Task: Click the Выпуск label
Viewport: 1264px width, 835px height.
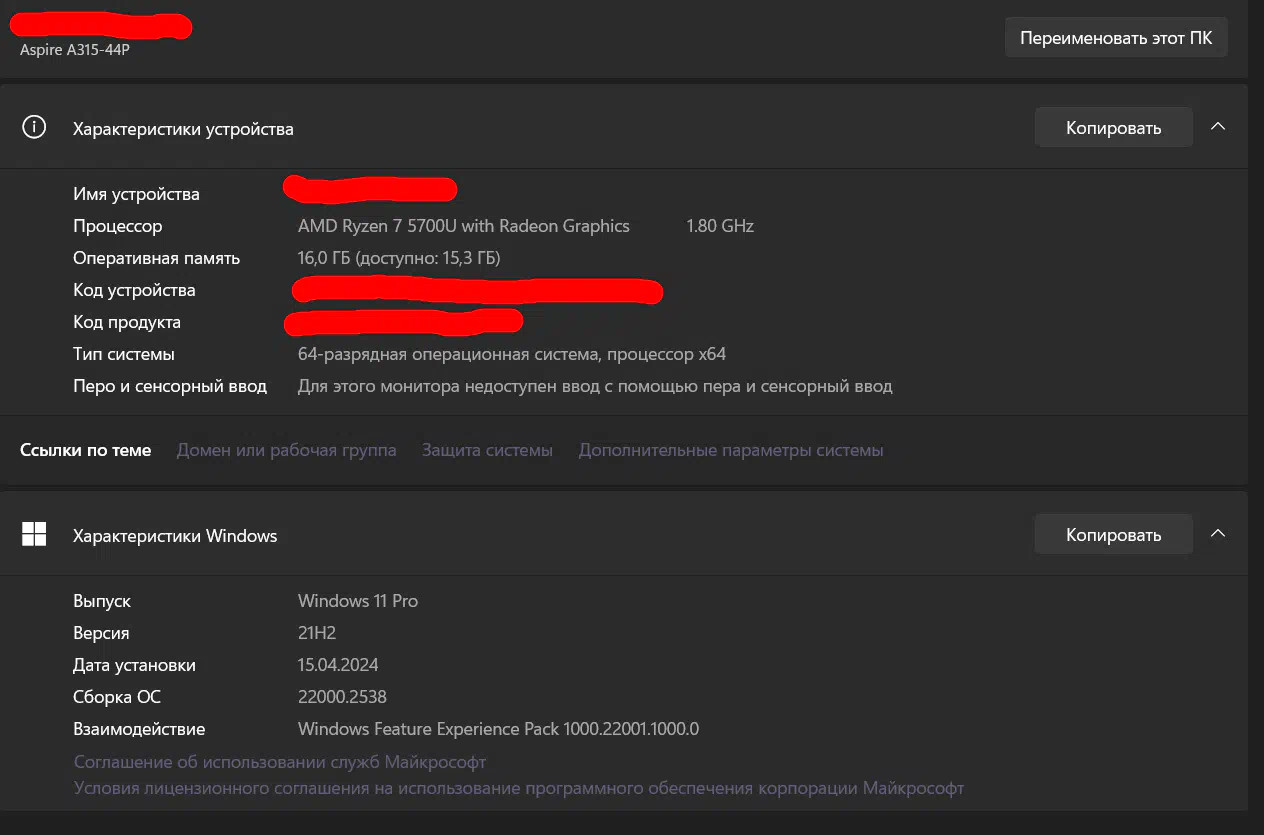Action: pos(102,601)
